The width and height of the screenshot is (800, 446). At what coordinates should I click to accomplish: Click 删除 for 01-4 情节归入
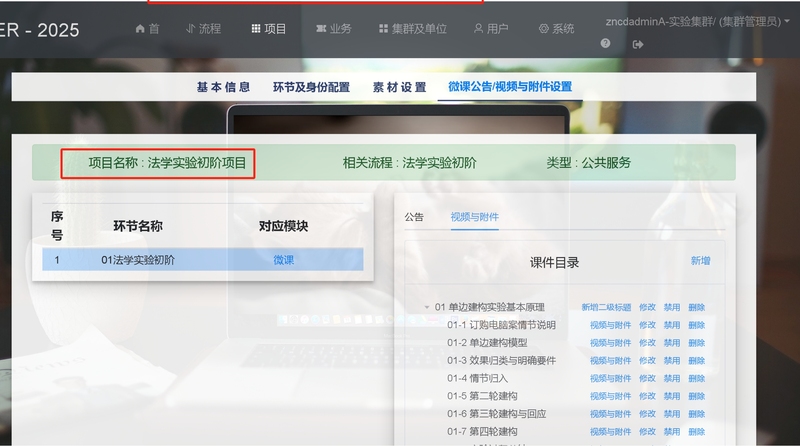tap(696, 379)
